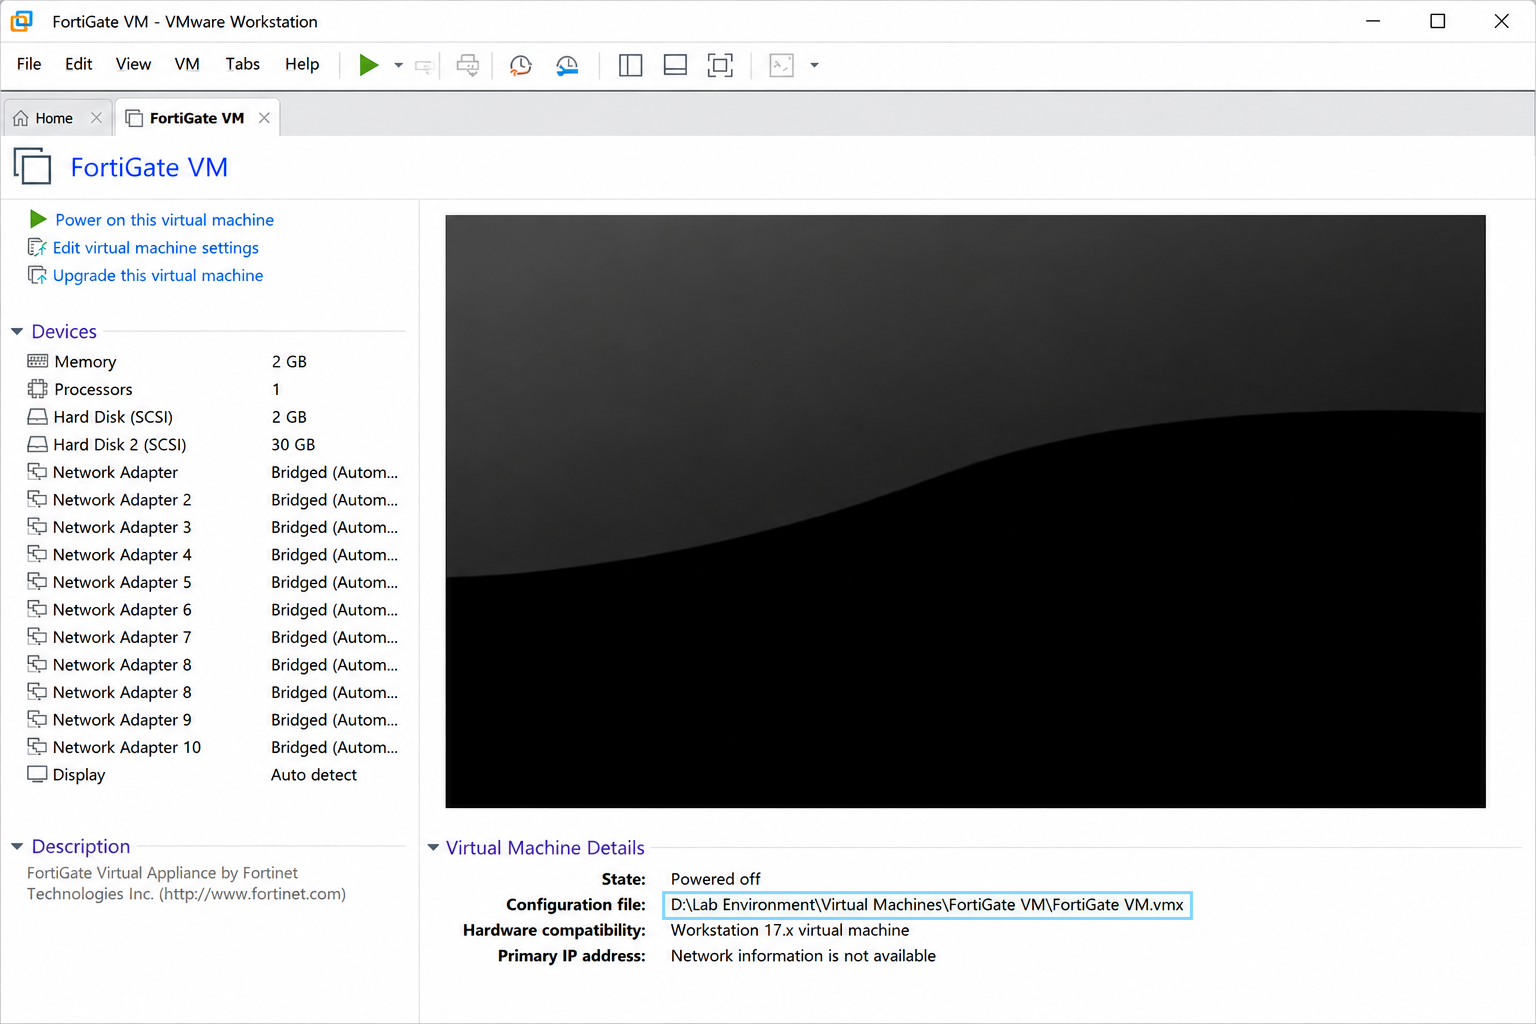Click the console view toolbar icon
Viewport: 1536px width, 1024px height.
pyautogui.click(x=781, y=65)
